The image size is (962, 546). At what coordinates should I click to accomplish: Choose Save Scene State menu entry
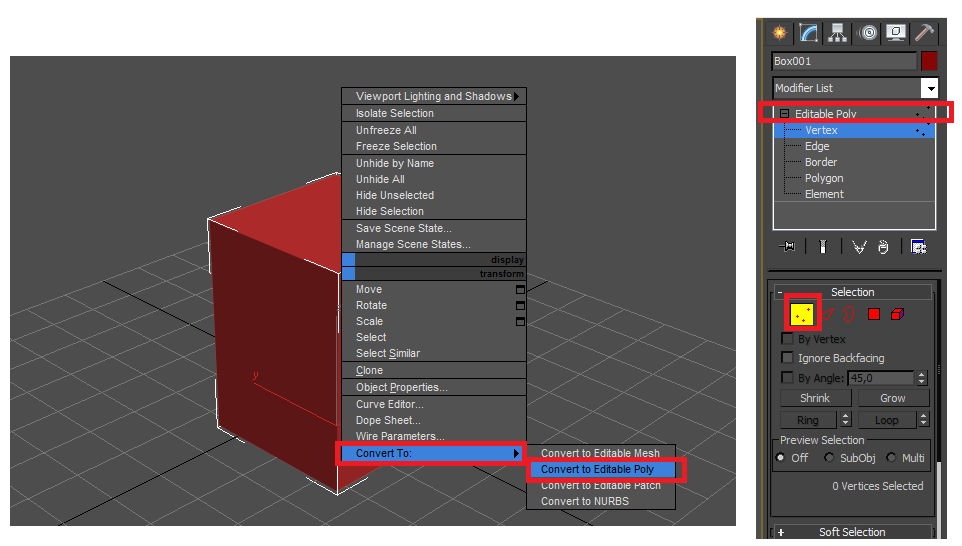click(x=434, y=228)
